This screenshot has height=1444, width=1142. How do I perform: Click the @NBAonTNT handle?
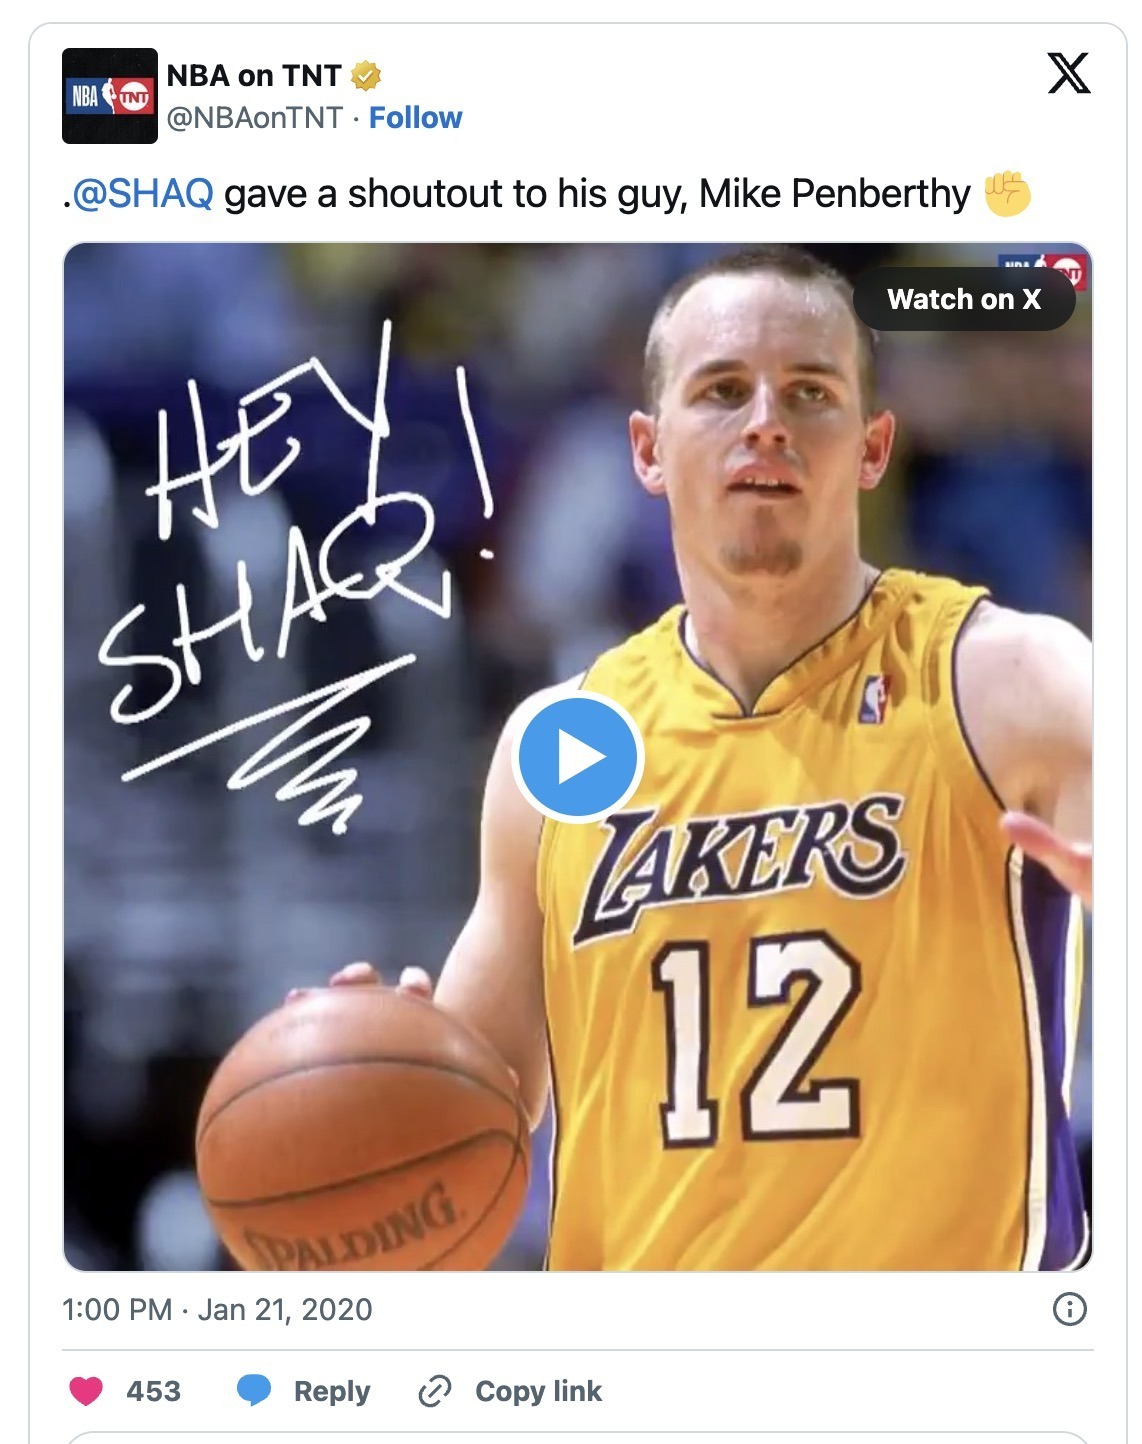(x=254, y=118)
